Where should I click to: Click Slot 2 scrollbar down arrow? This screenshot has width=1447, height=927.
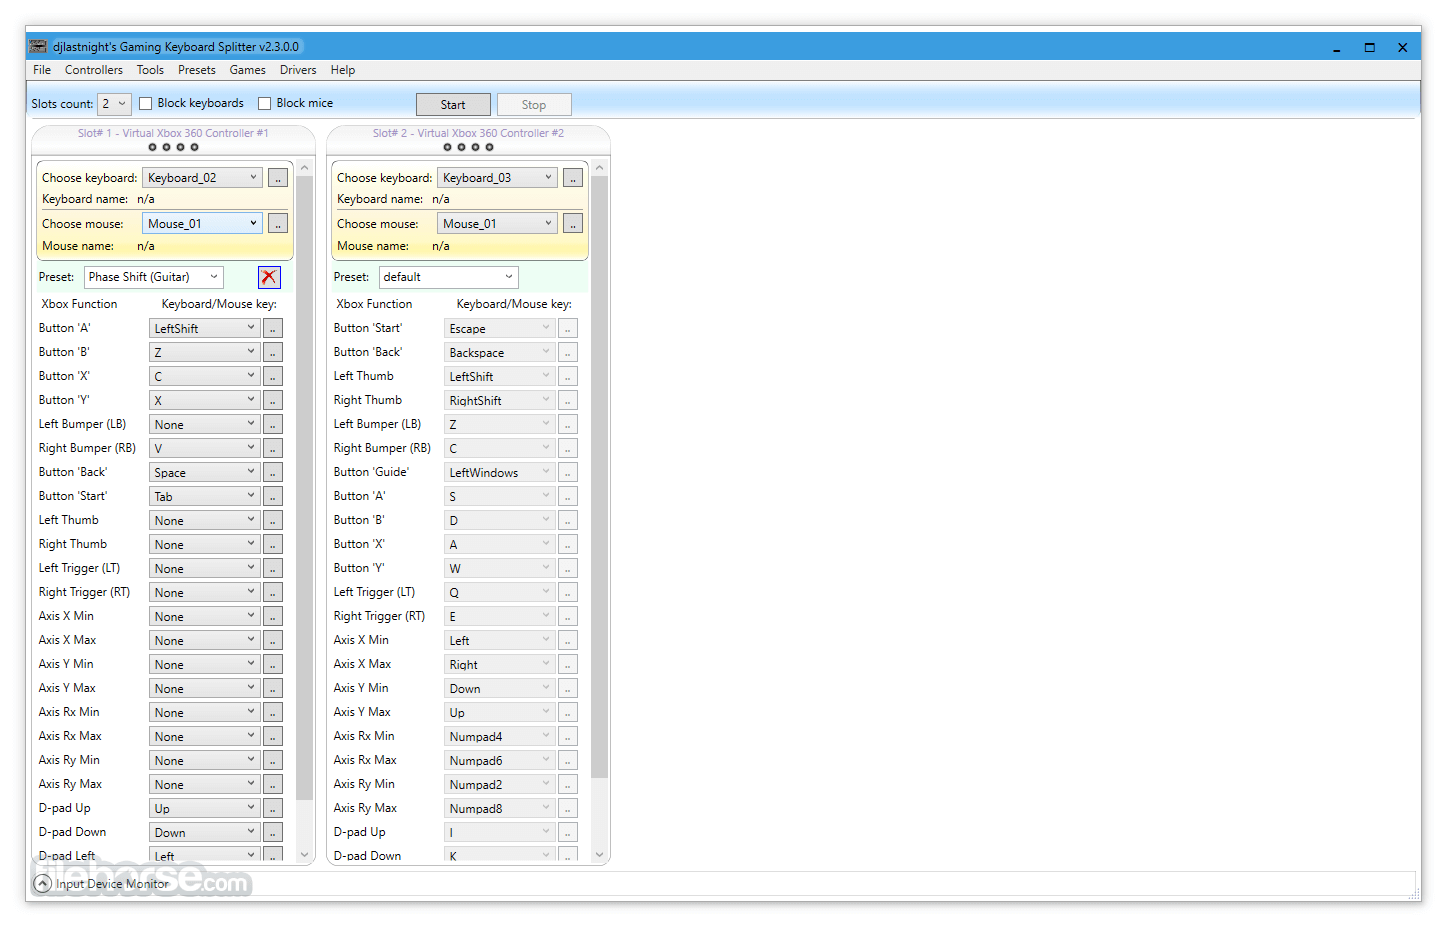pyautogui.click(x=600, y=855)
